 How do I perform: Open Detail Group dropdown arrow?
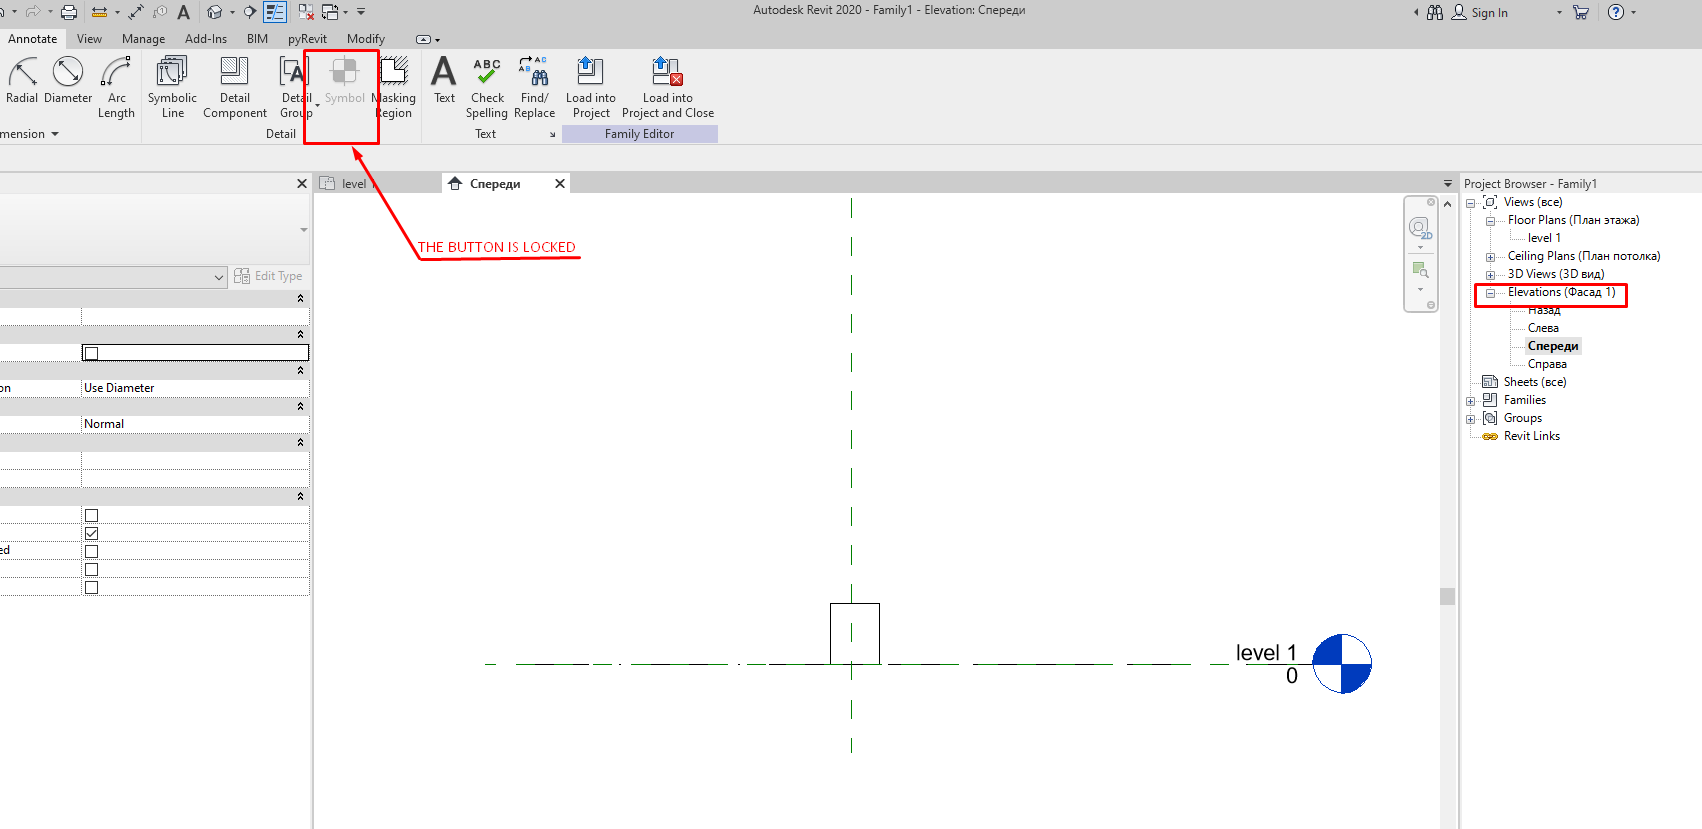(317, 105)
